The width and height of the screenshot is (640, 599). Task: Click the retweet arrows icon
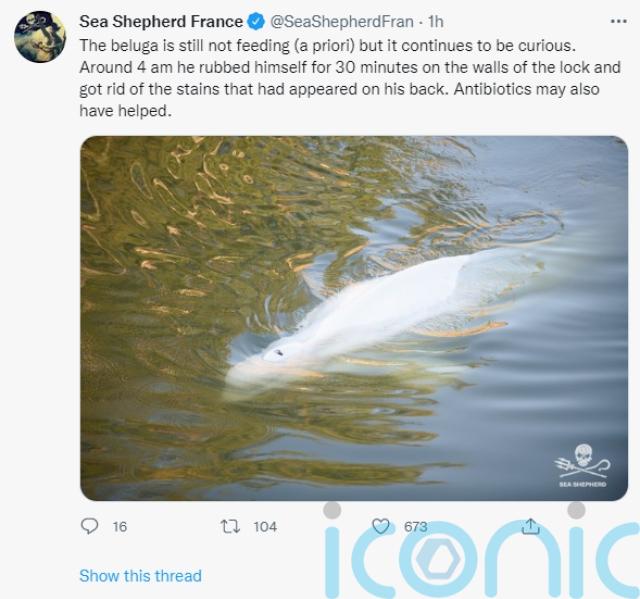coord(230,526)
